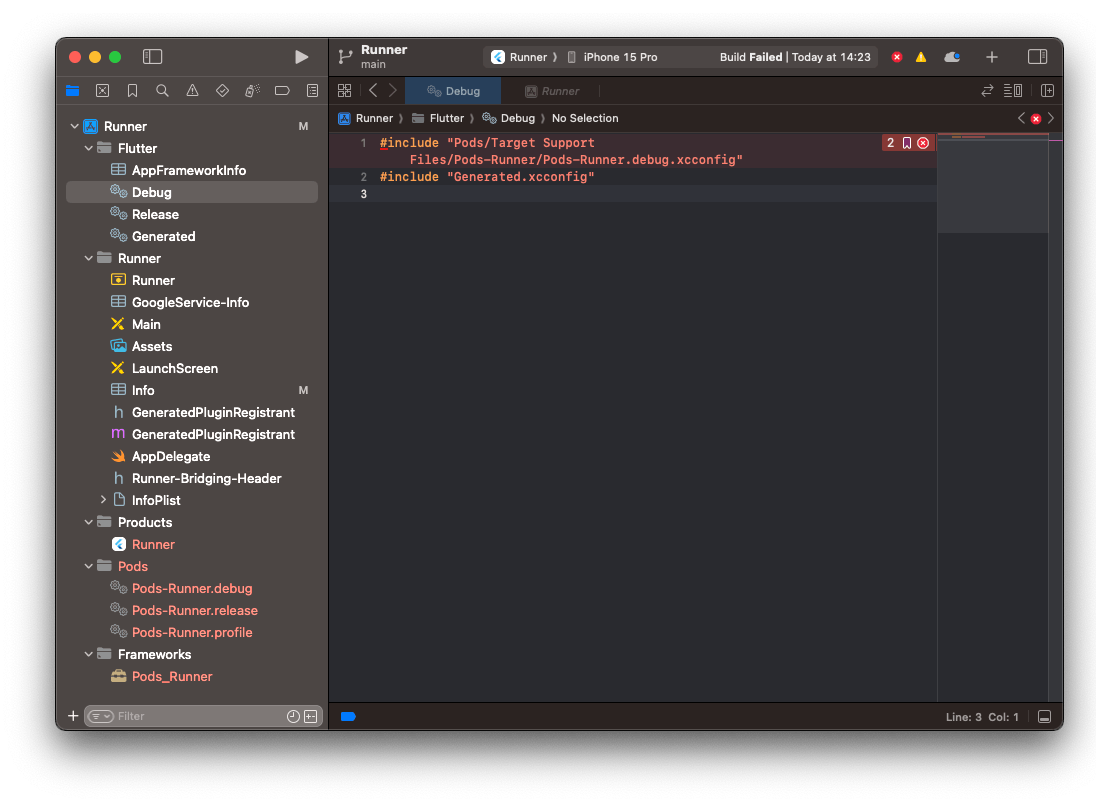Screen dimensions: 1119x804
Task: Open the related items grid menu
Action: click(x=345, y=91)
